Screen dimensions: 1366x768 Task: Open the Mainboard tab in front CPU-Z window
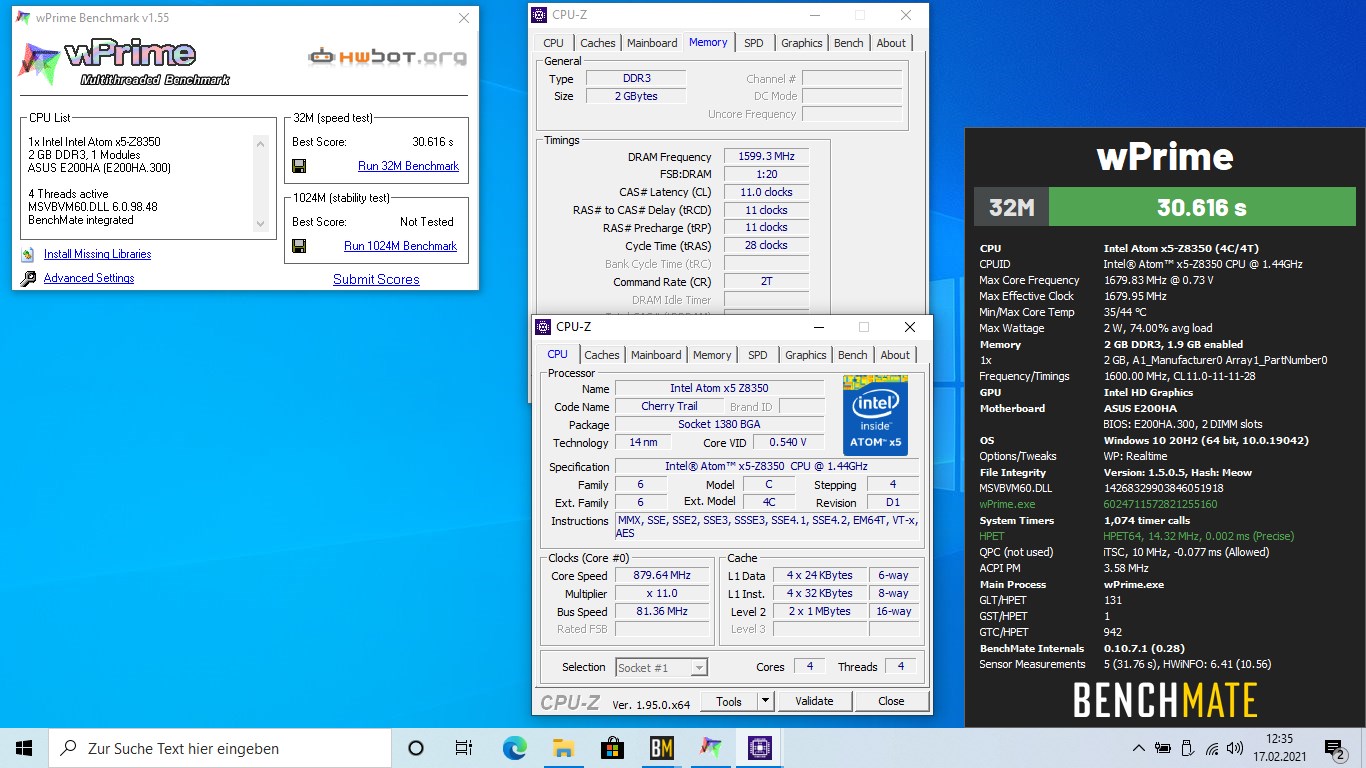(656, 355)
